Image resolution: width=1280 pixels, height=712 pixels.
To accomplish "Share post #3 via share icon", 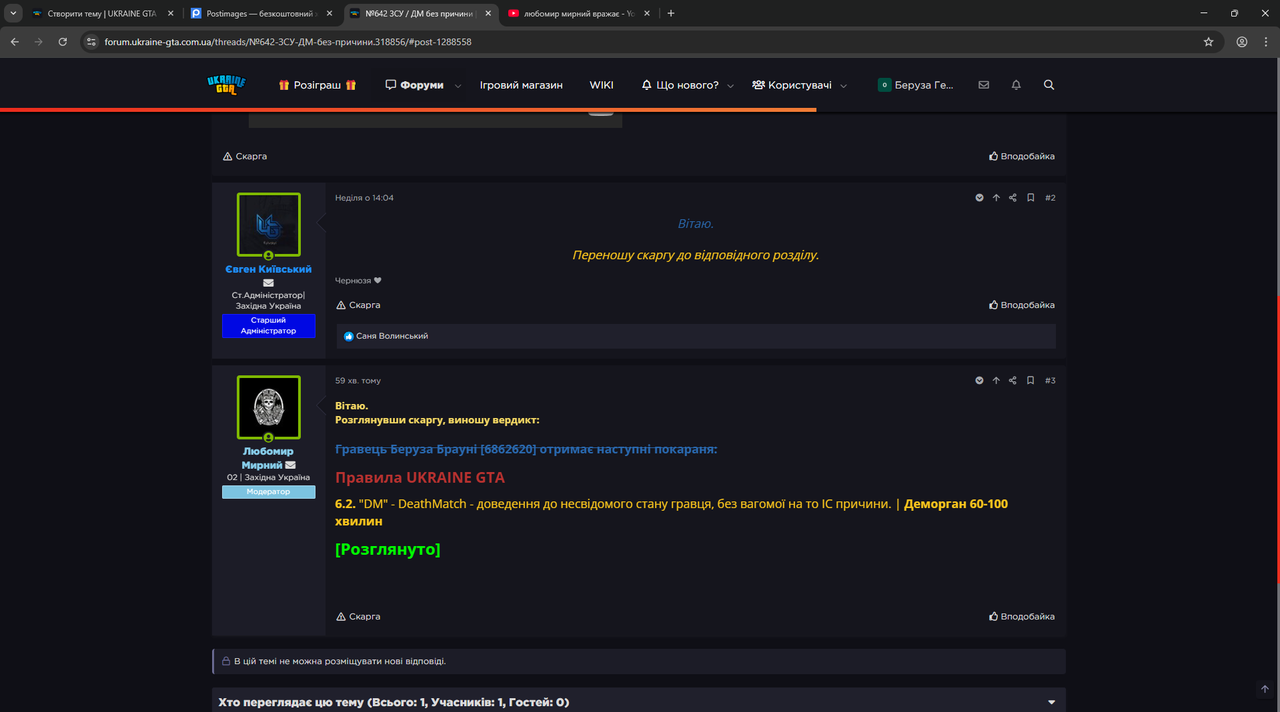I will [1013, 381].
